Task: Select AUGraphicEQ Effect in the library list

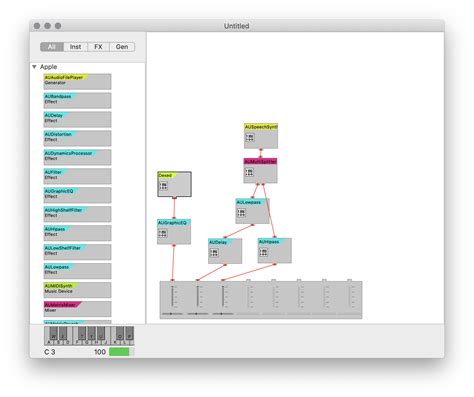Action: (77, 195)
